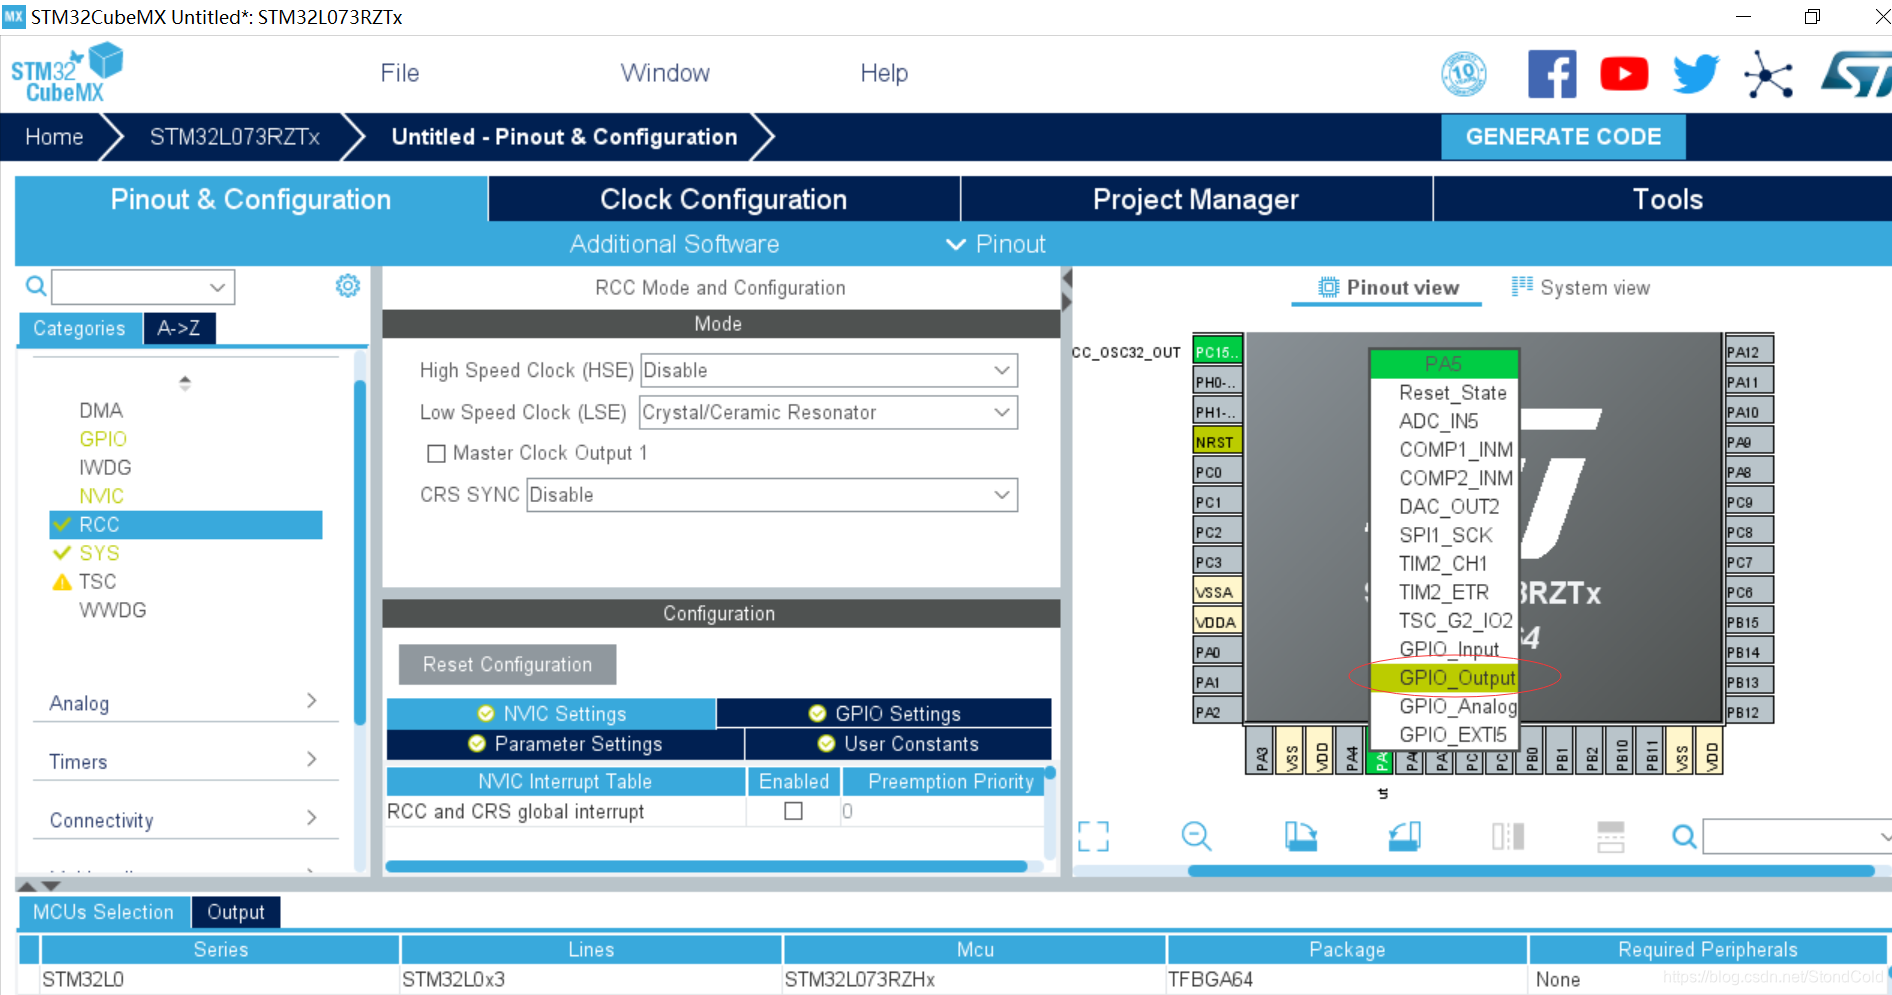Choose Reset_State in PA5 pin menu
The width and height of the screenshot is (1892, 995).
(x=1444, y=393)
